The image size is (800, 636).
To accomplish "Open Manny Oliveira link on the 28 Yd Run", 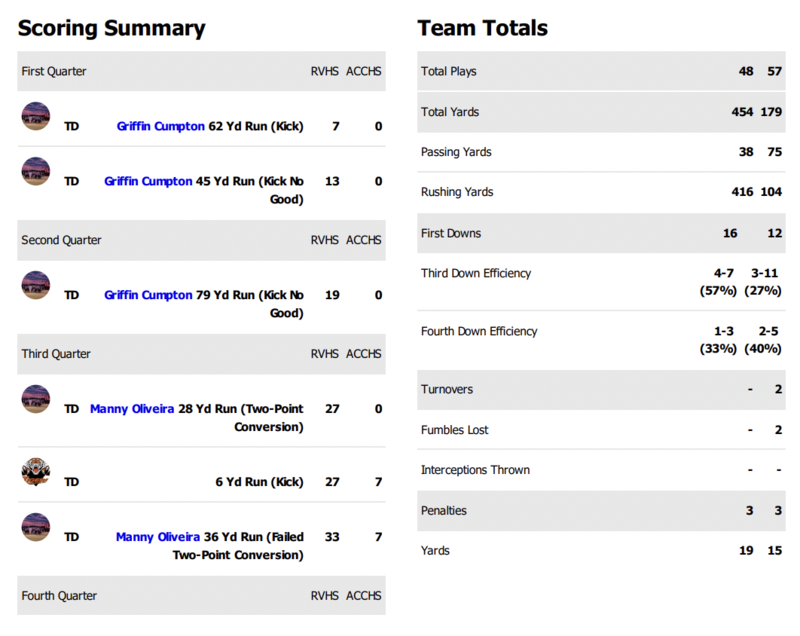I will pos(128,409).
